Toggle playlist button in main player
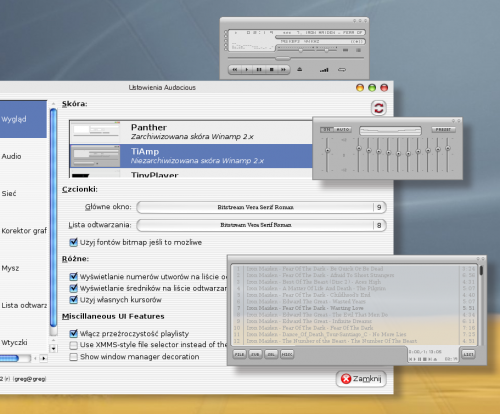The height and width of the screenshot is (414, 500). (x=359, y=50)
